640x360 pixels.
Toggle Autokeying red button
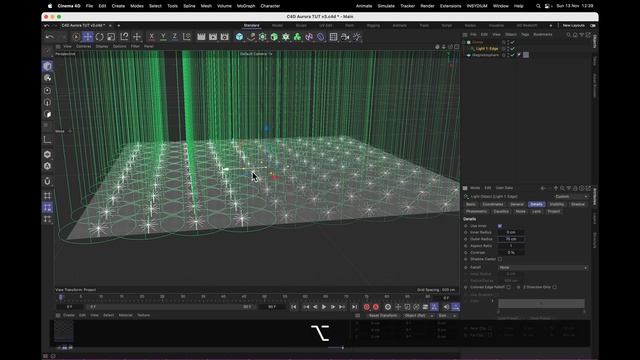click(x=376, y=307)
